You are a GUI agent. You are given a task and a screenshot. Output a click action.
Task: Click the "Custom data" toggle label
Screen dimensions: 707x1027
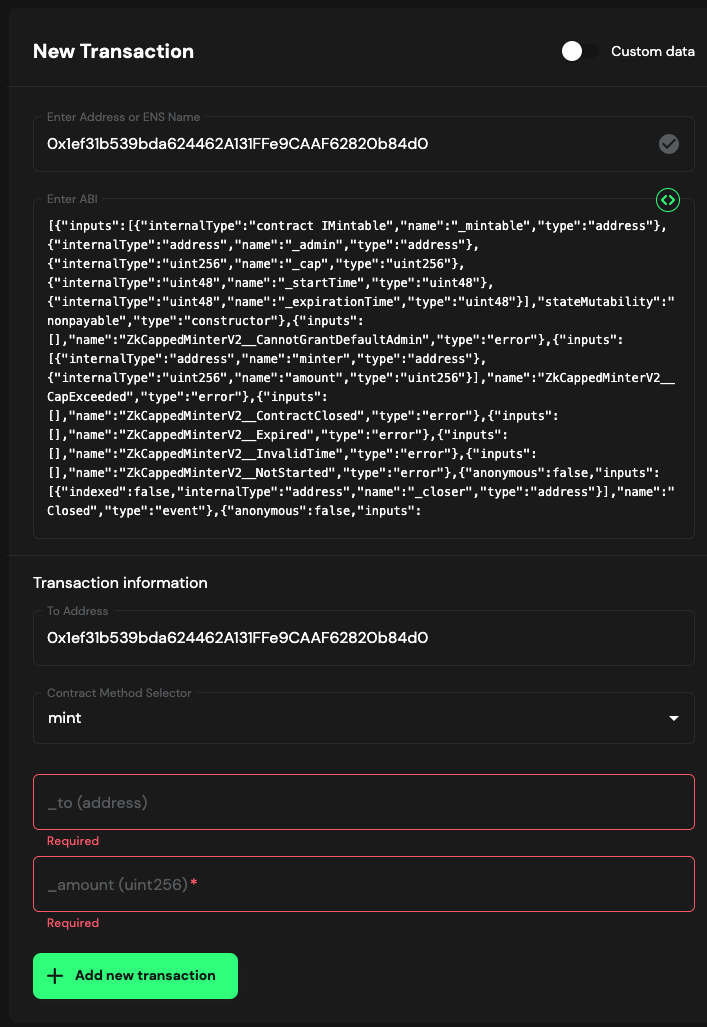click(652, 52)
